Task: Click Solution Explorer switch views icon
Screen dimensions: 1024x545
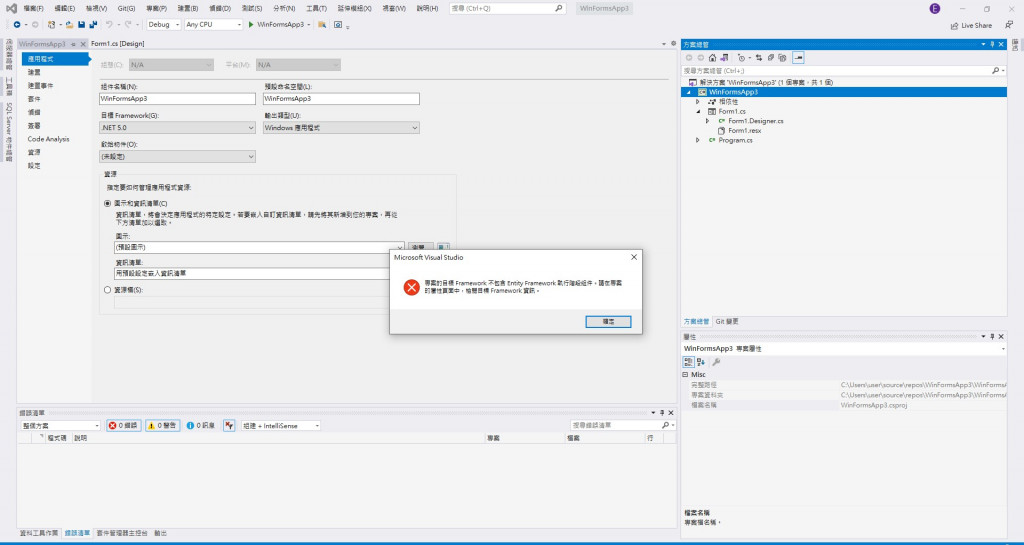Action: point(724,57)
